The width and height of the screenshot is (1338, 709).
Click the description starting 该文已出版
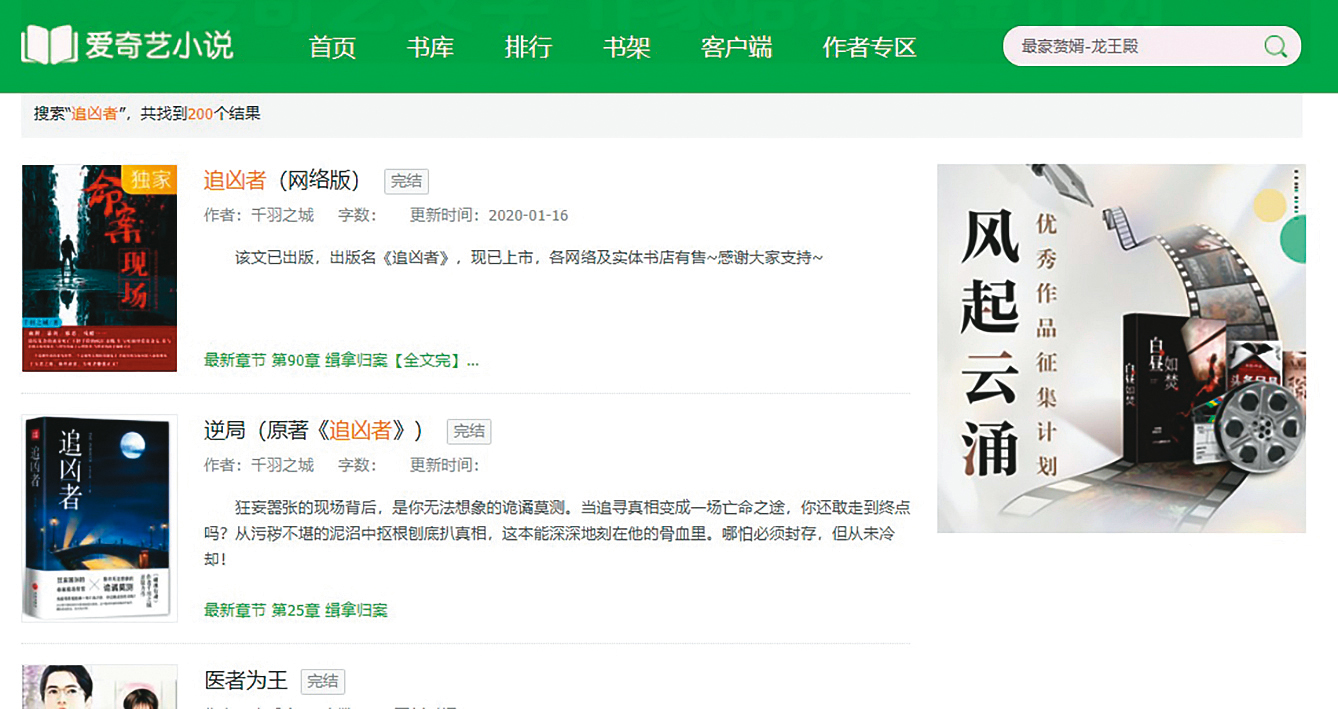point(529,258)
